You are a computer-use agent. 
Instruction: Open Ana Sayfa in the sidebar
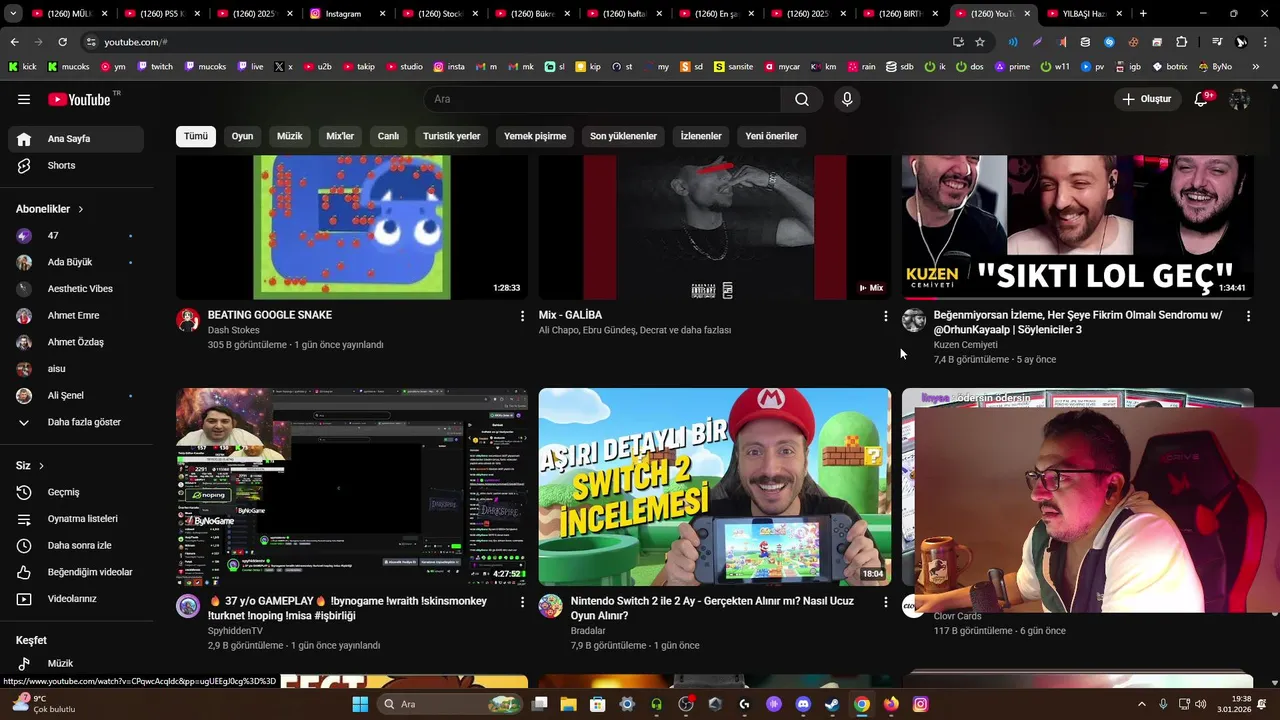[x=76, y=139]
